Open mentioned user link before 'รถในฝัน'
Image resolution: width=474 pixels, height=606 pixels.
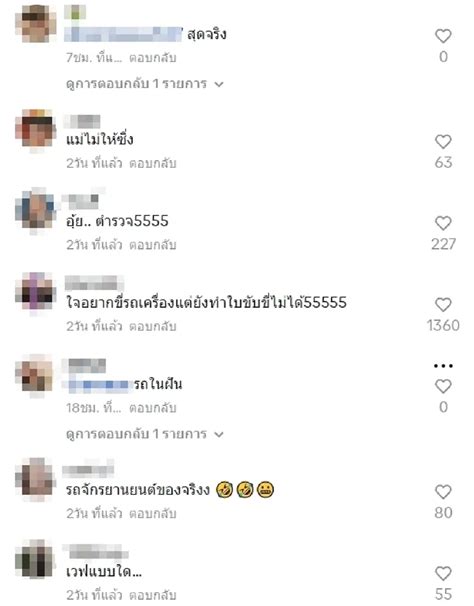(99, 385)
